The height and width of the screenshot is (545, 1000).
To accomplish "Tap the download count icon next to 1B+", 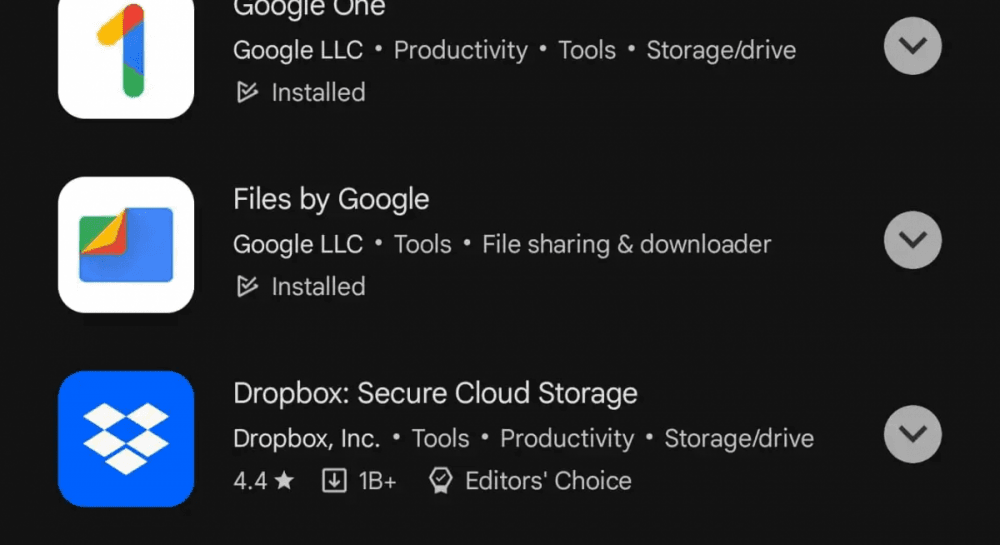I will coord(334,481).
